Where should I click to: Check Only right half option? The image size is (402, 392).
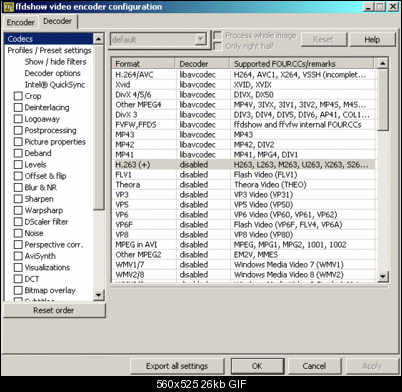pyautogui.click(x=218, y=46)
